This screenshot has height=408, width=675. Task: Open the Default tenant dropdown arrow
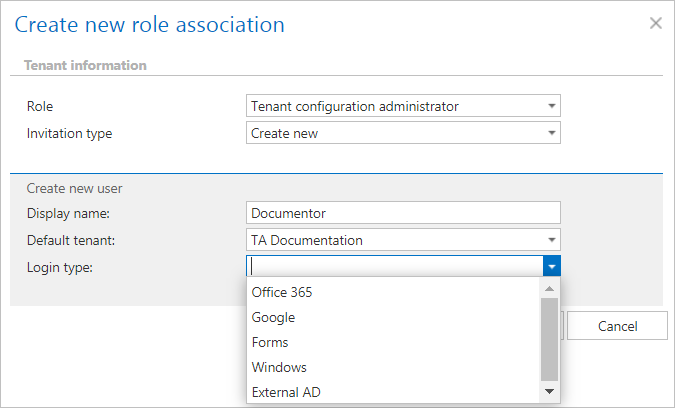(551, 240)
